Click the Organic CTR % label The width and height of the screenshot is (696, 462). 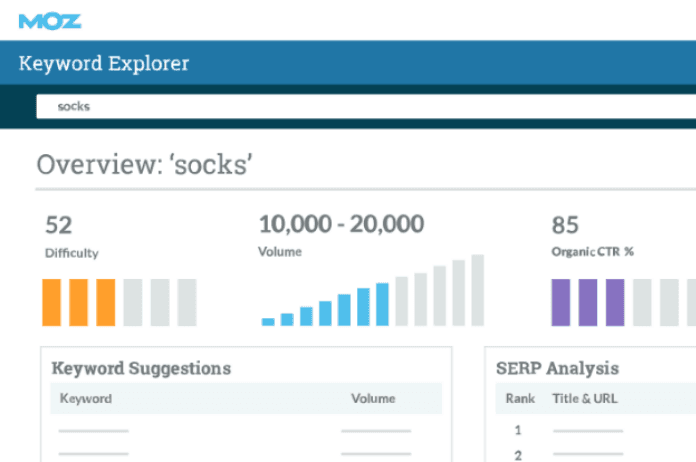click(593, 252)
